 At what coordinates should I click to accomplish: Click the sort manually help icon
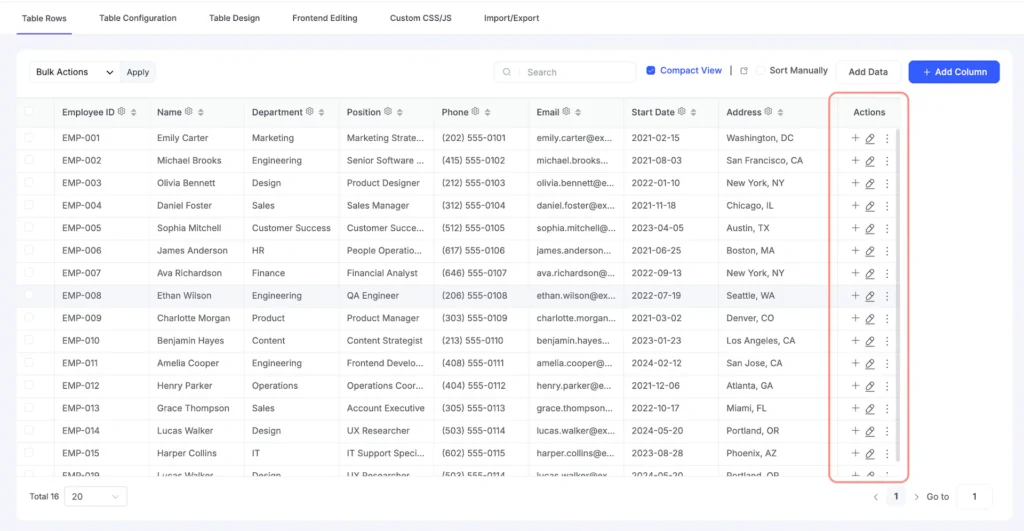(x=744, y=71)
